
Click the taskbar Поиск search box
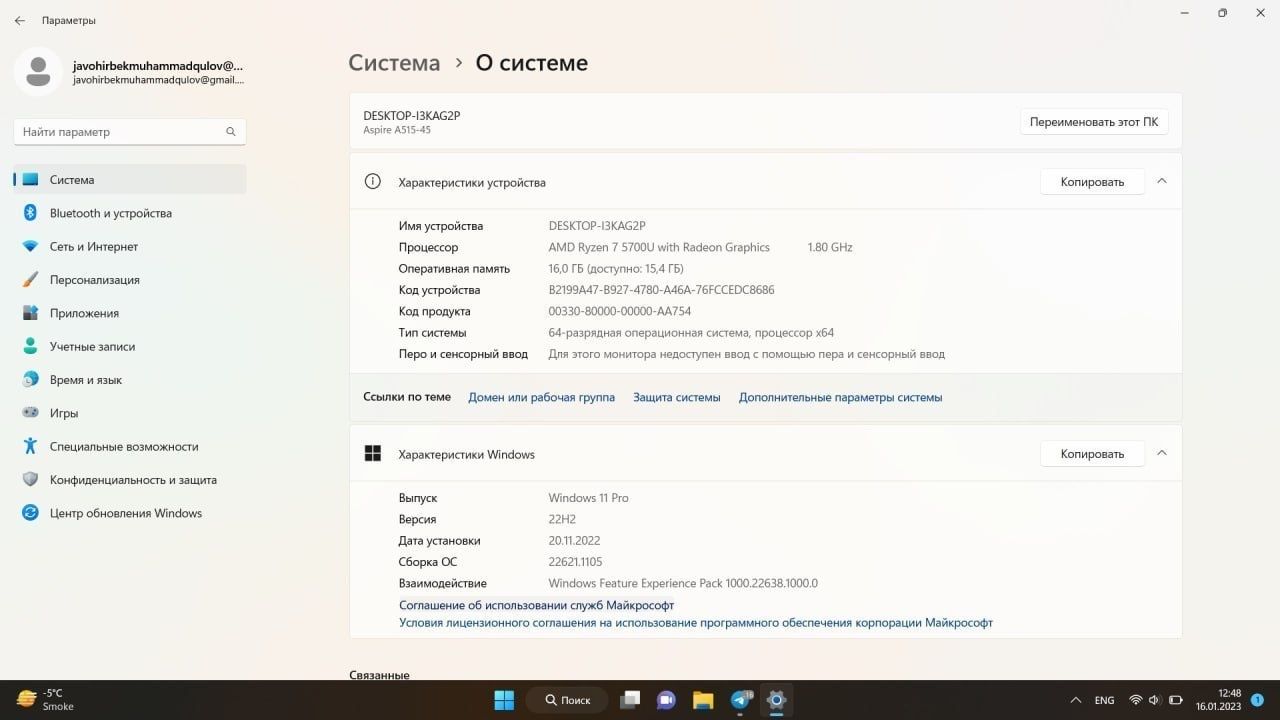tap(566, 699)
